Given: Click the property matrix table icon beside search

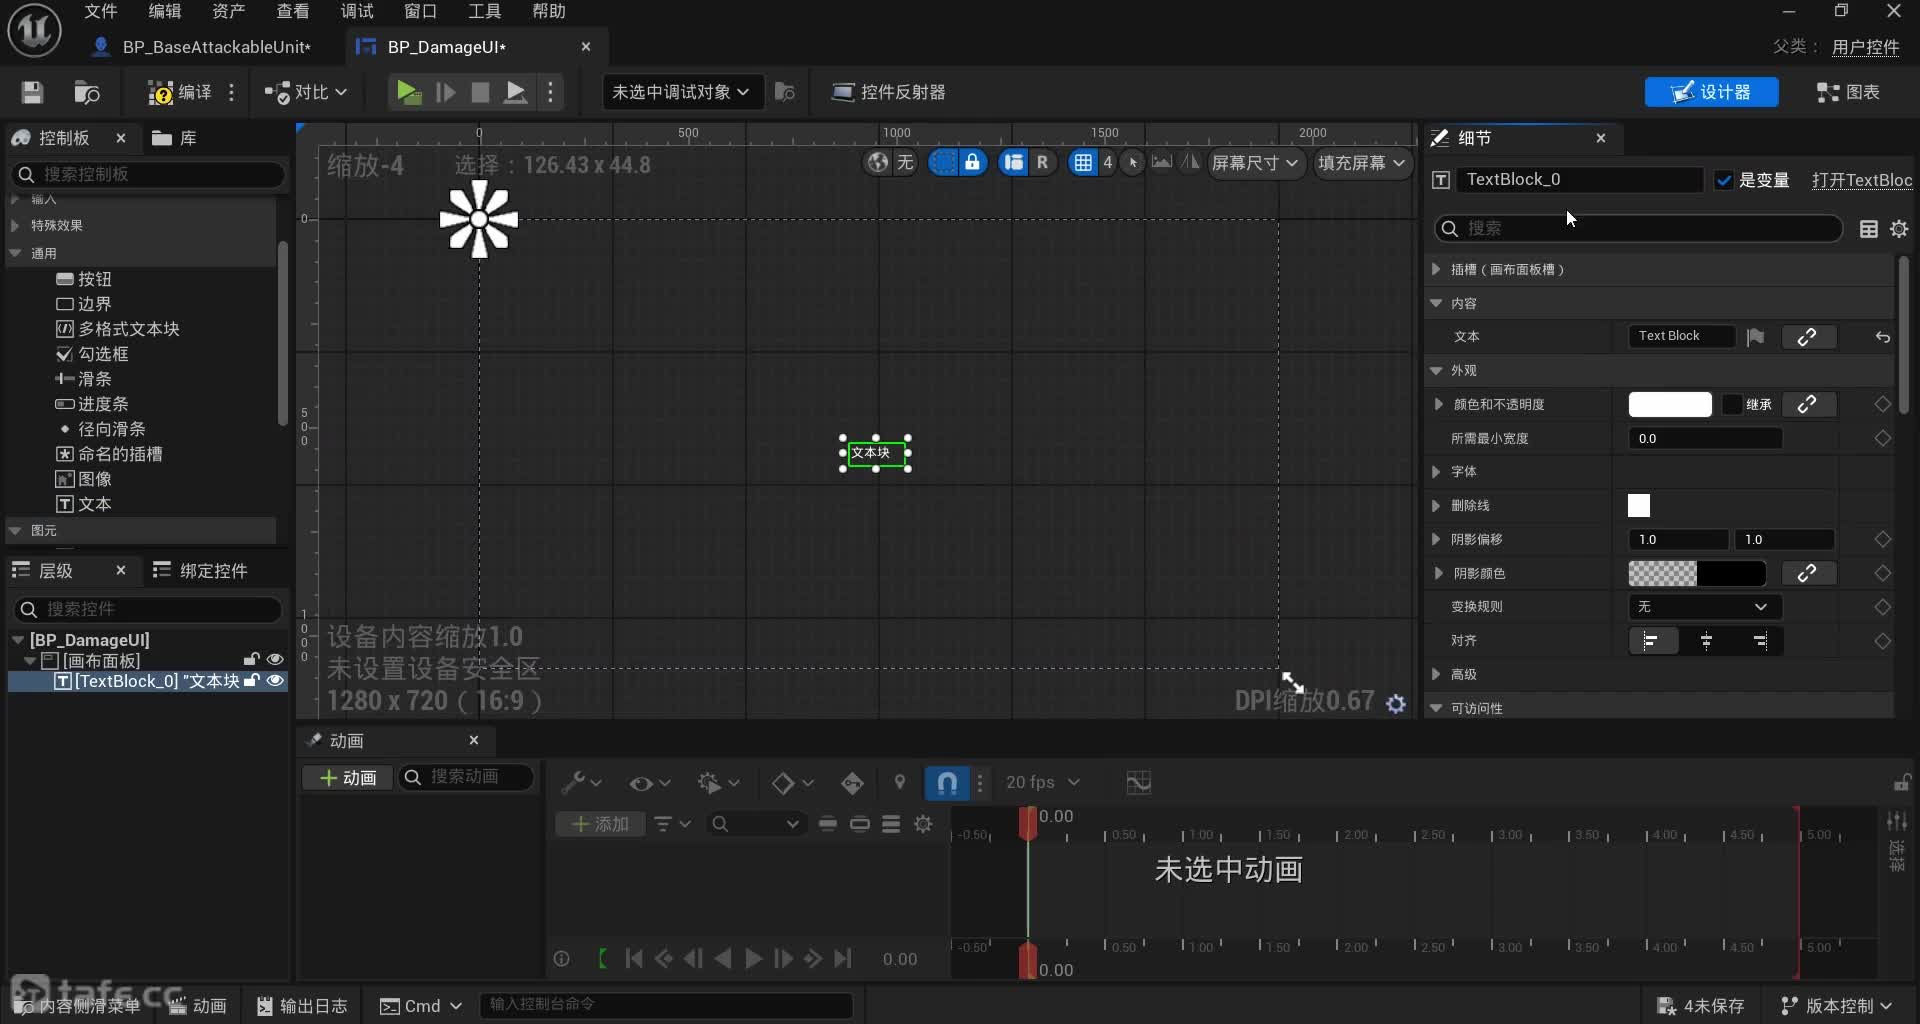Looking at the screenshot, I should (x=1868, y=229).
